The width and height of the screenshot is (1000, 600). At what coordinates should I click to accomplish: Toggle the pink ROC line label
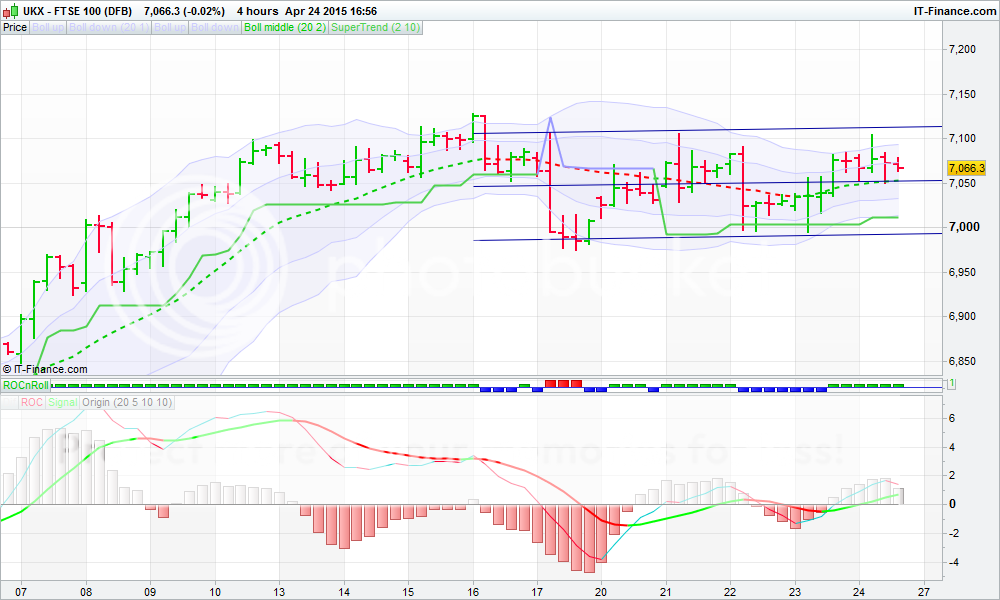pyautogui.click(x=31, y=402)
